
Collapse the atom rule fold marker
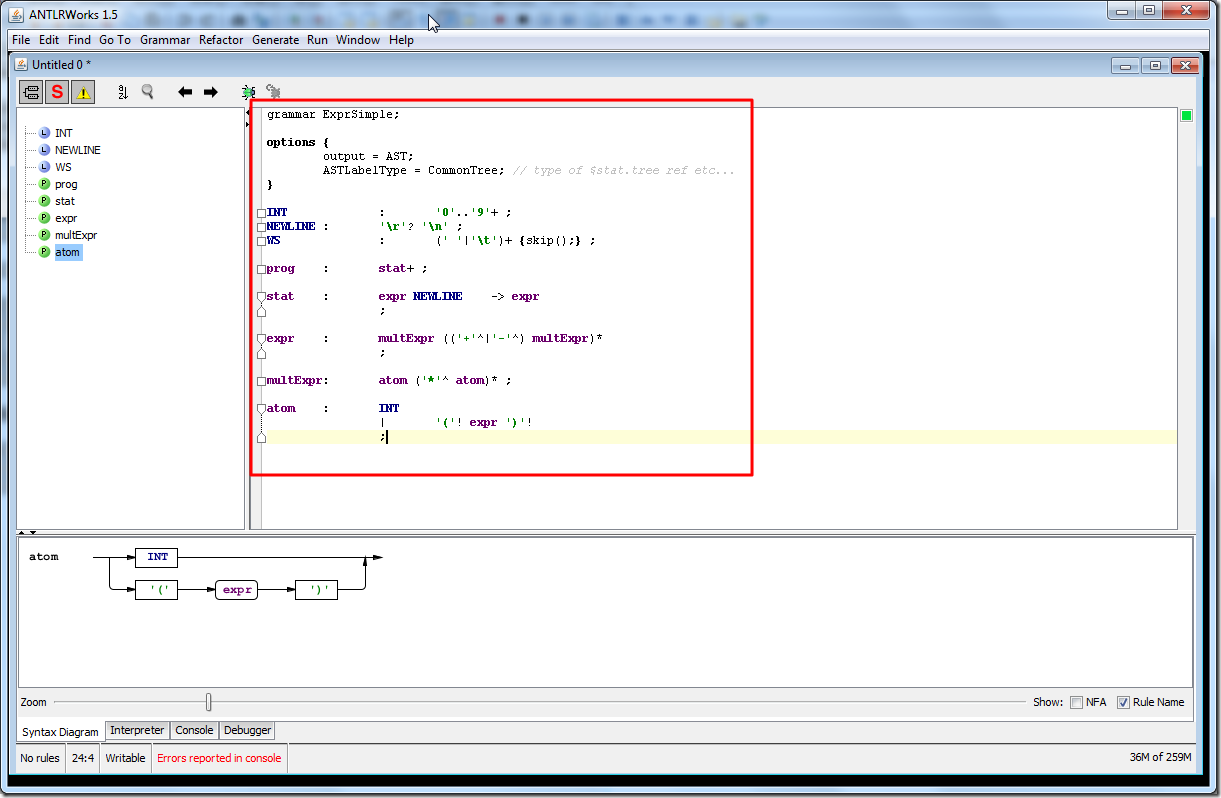[x=261, y=409]
